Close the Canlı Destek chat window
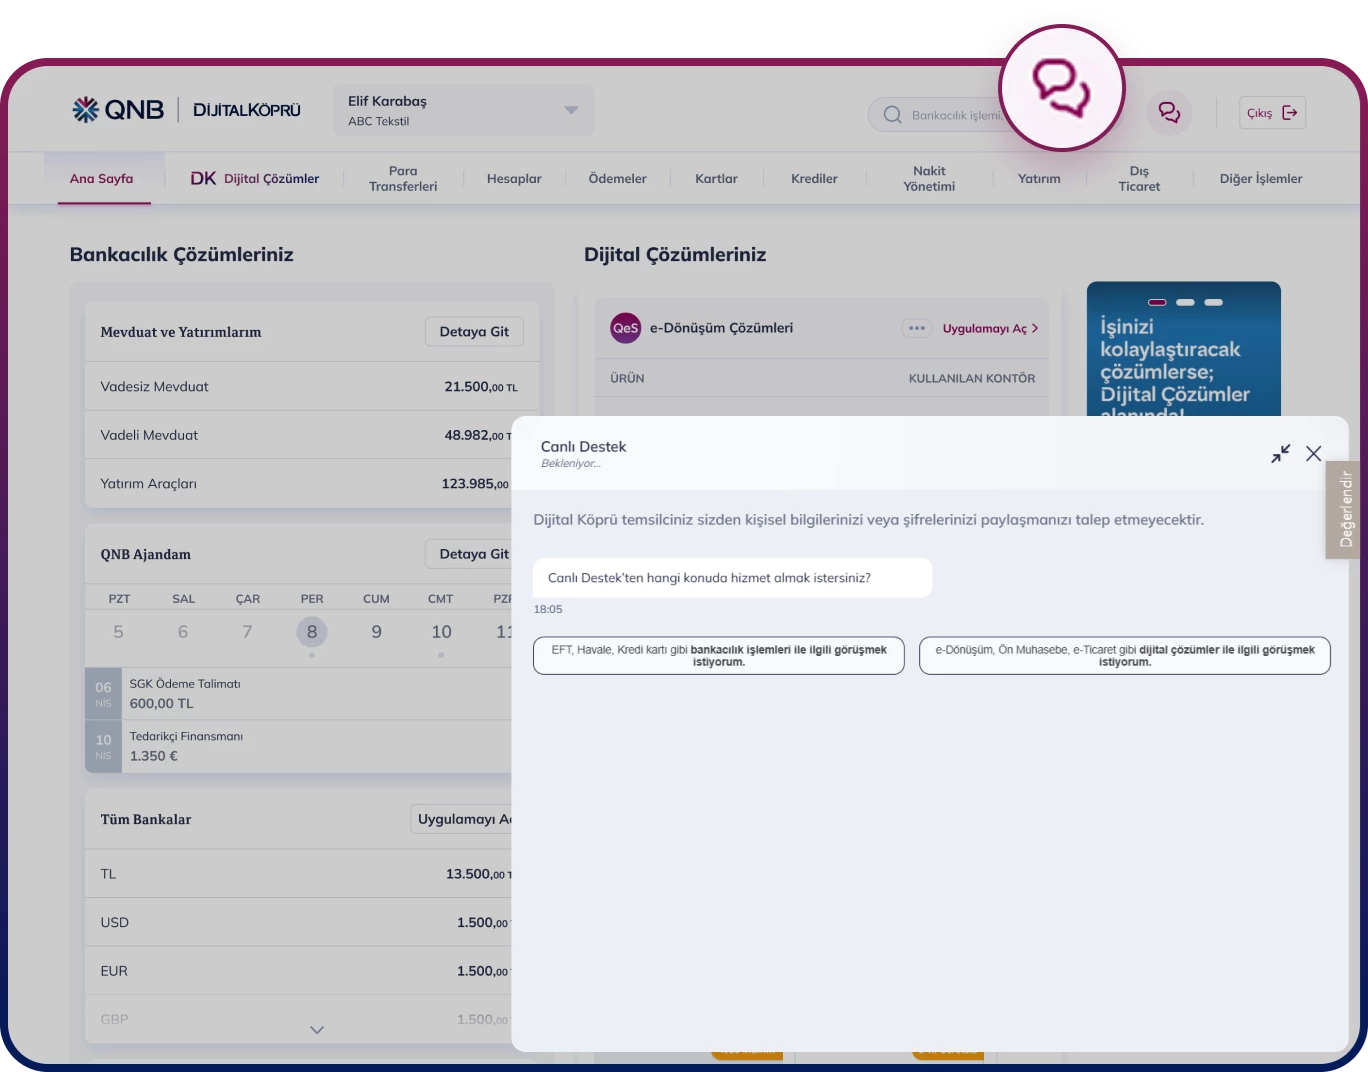Image resolution: width=1368 pixels, height=1072 pixels. (1313, 454)
